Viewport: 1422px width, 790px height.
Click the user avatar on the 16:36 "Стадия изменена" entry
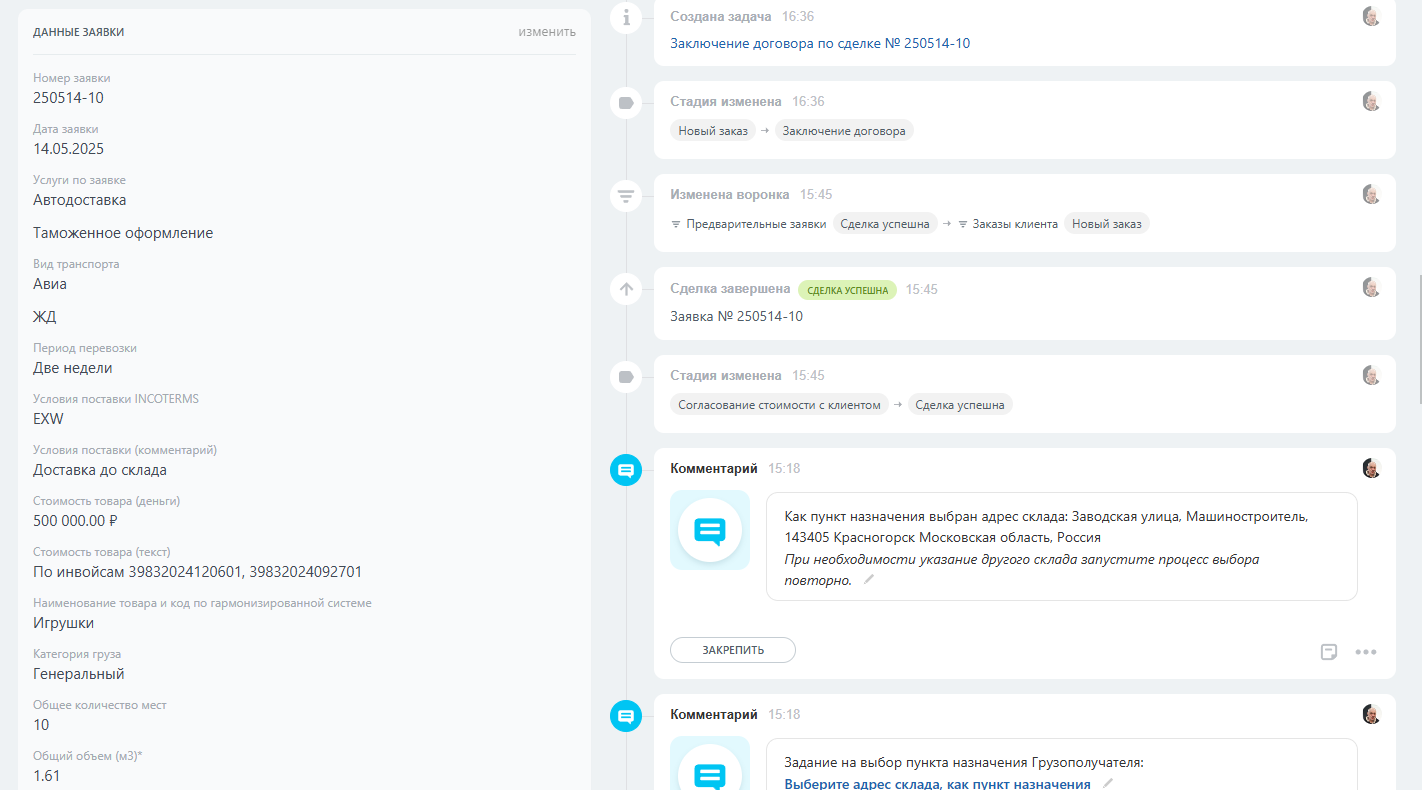(x=1371, y=101)
